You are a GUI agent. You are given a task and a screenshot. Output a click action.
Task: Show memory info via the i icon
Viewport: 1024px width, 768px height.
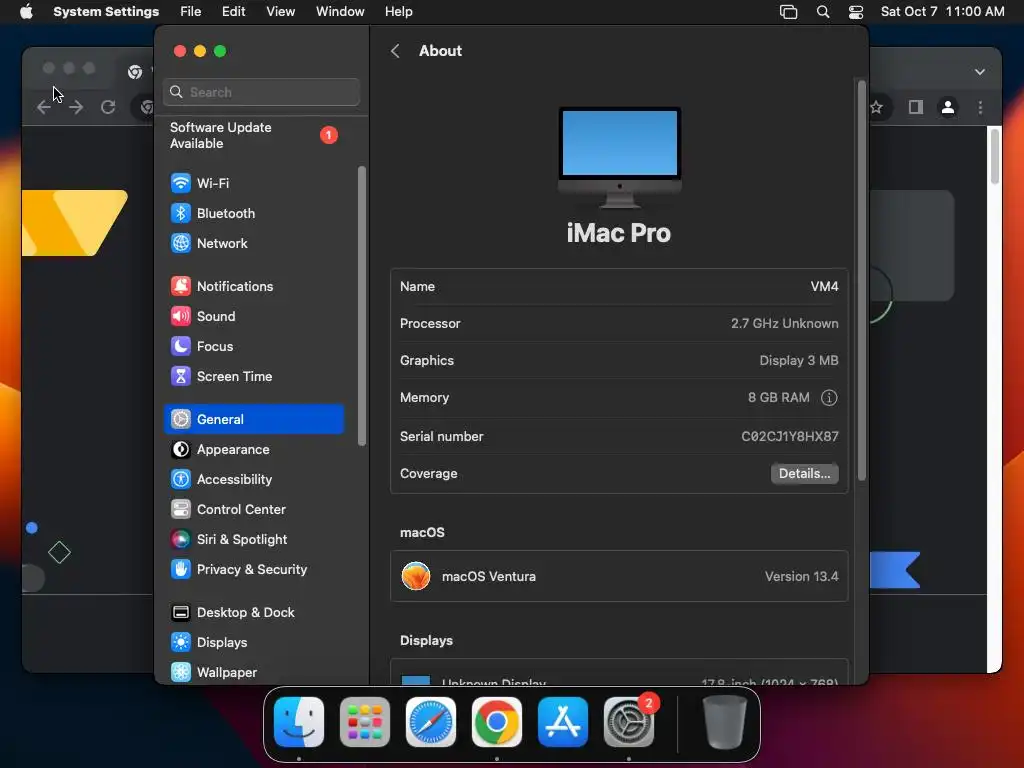click(x=829, y=398)
